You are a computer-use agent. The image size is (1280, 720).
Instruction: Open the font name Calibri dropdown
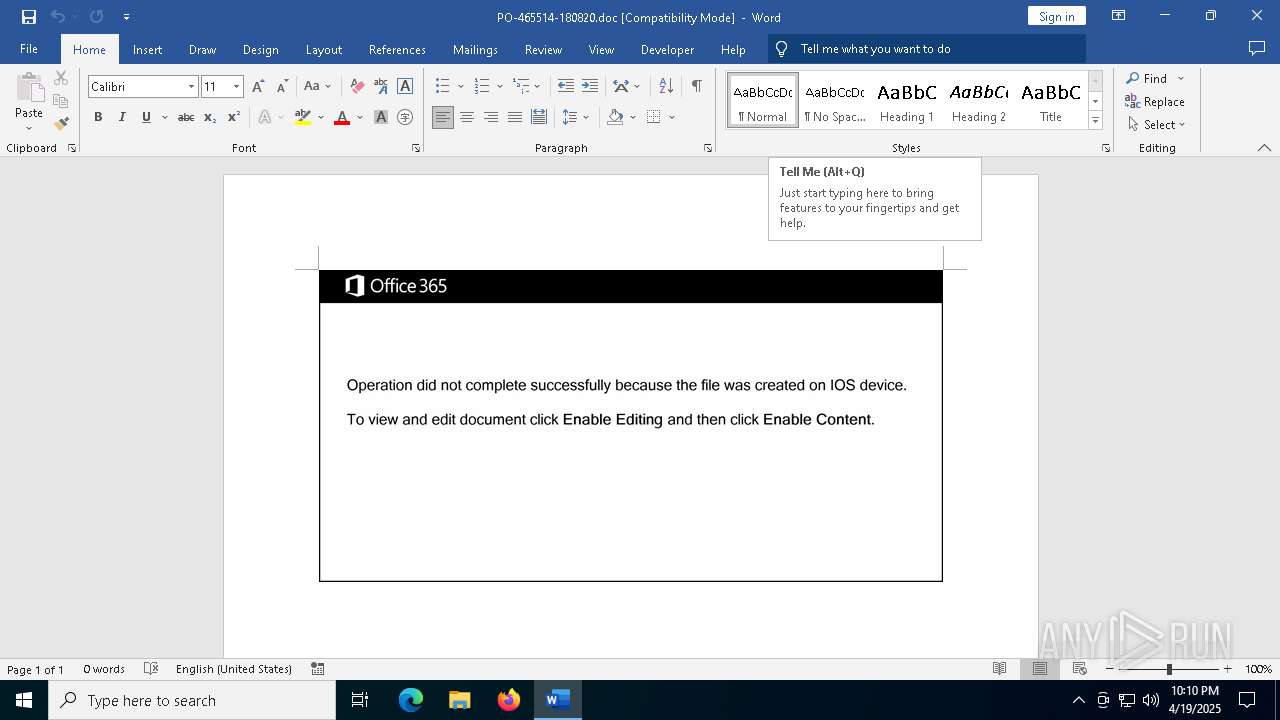191,87
